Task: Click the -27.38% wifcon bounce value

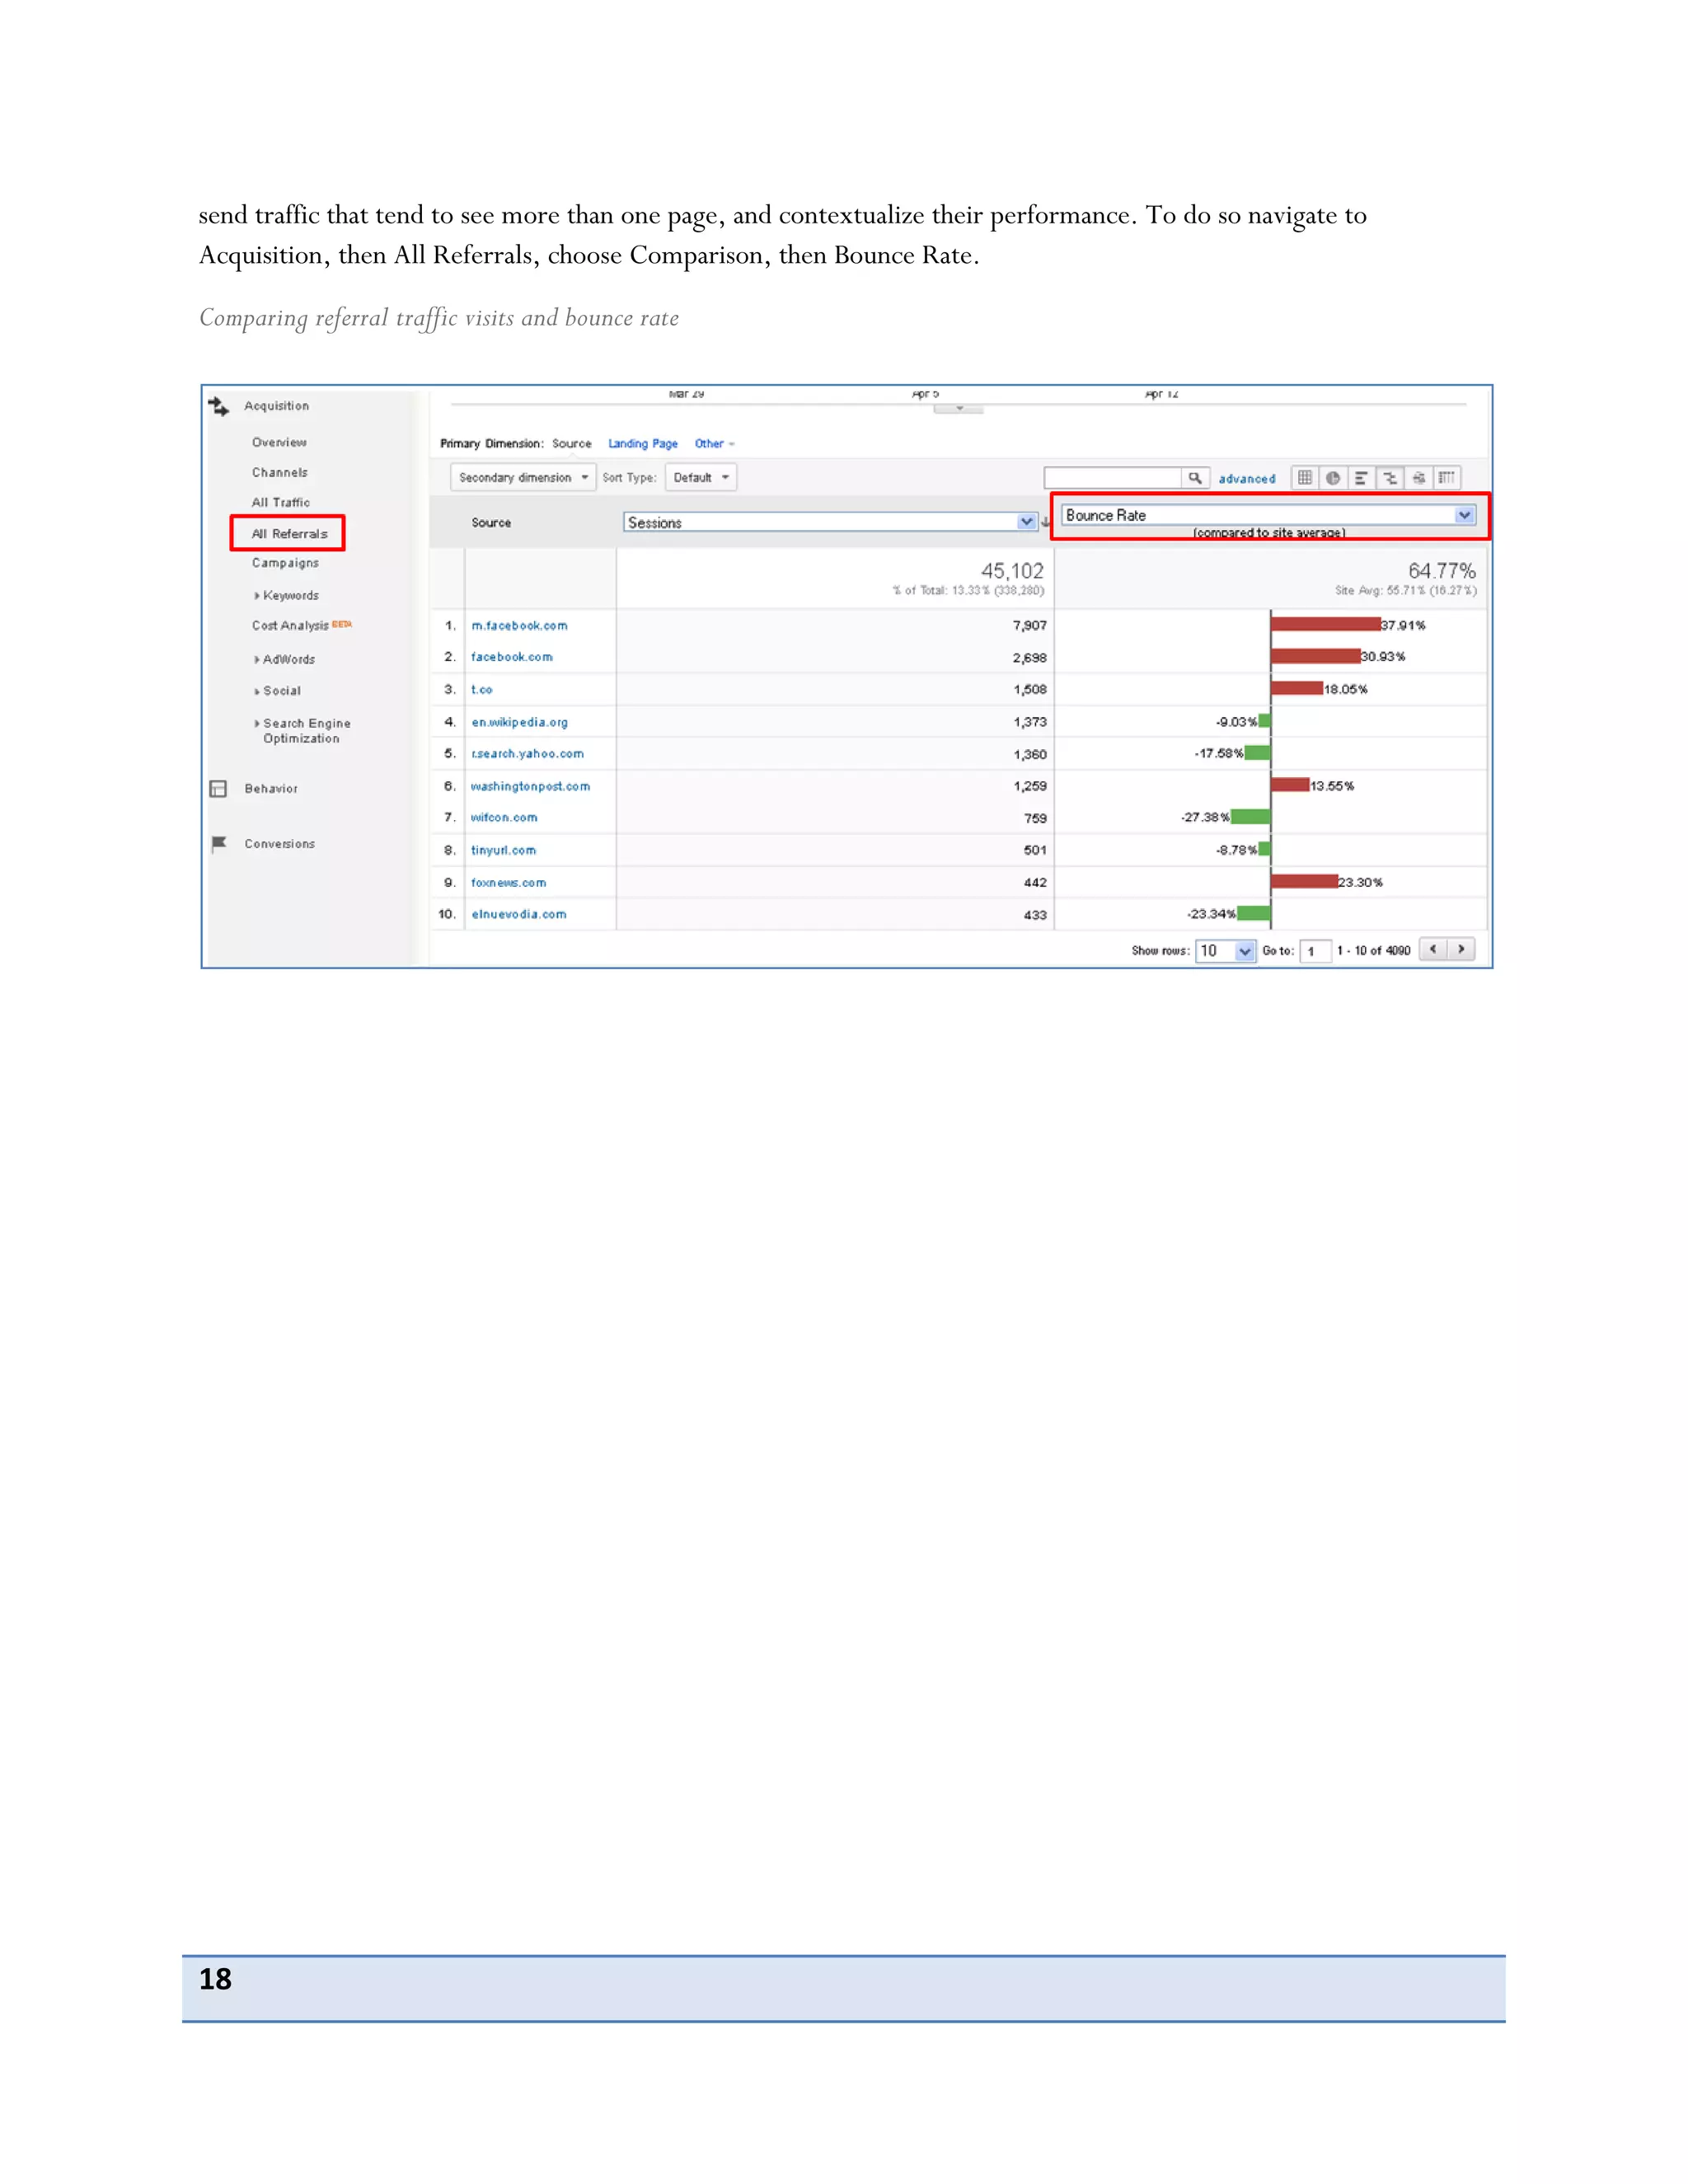Action: tap(1205, 817)
